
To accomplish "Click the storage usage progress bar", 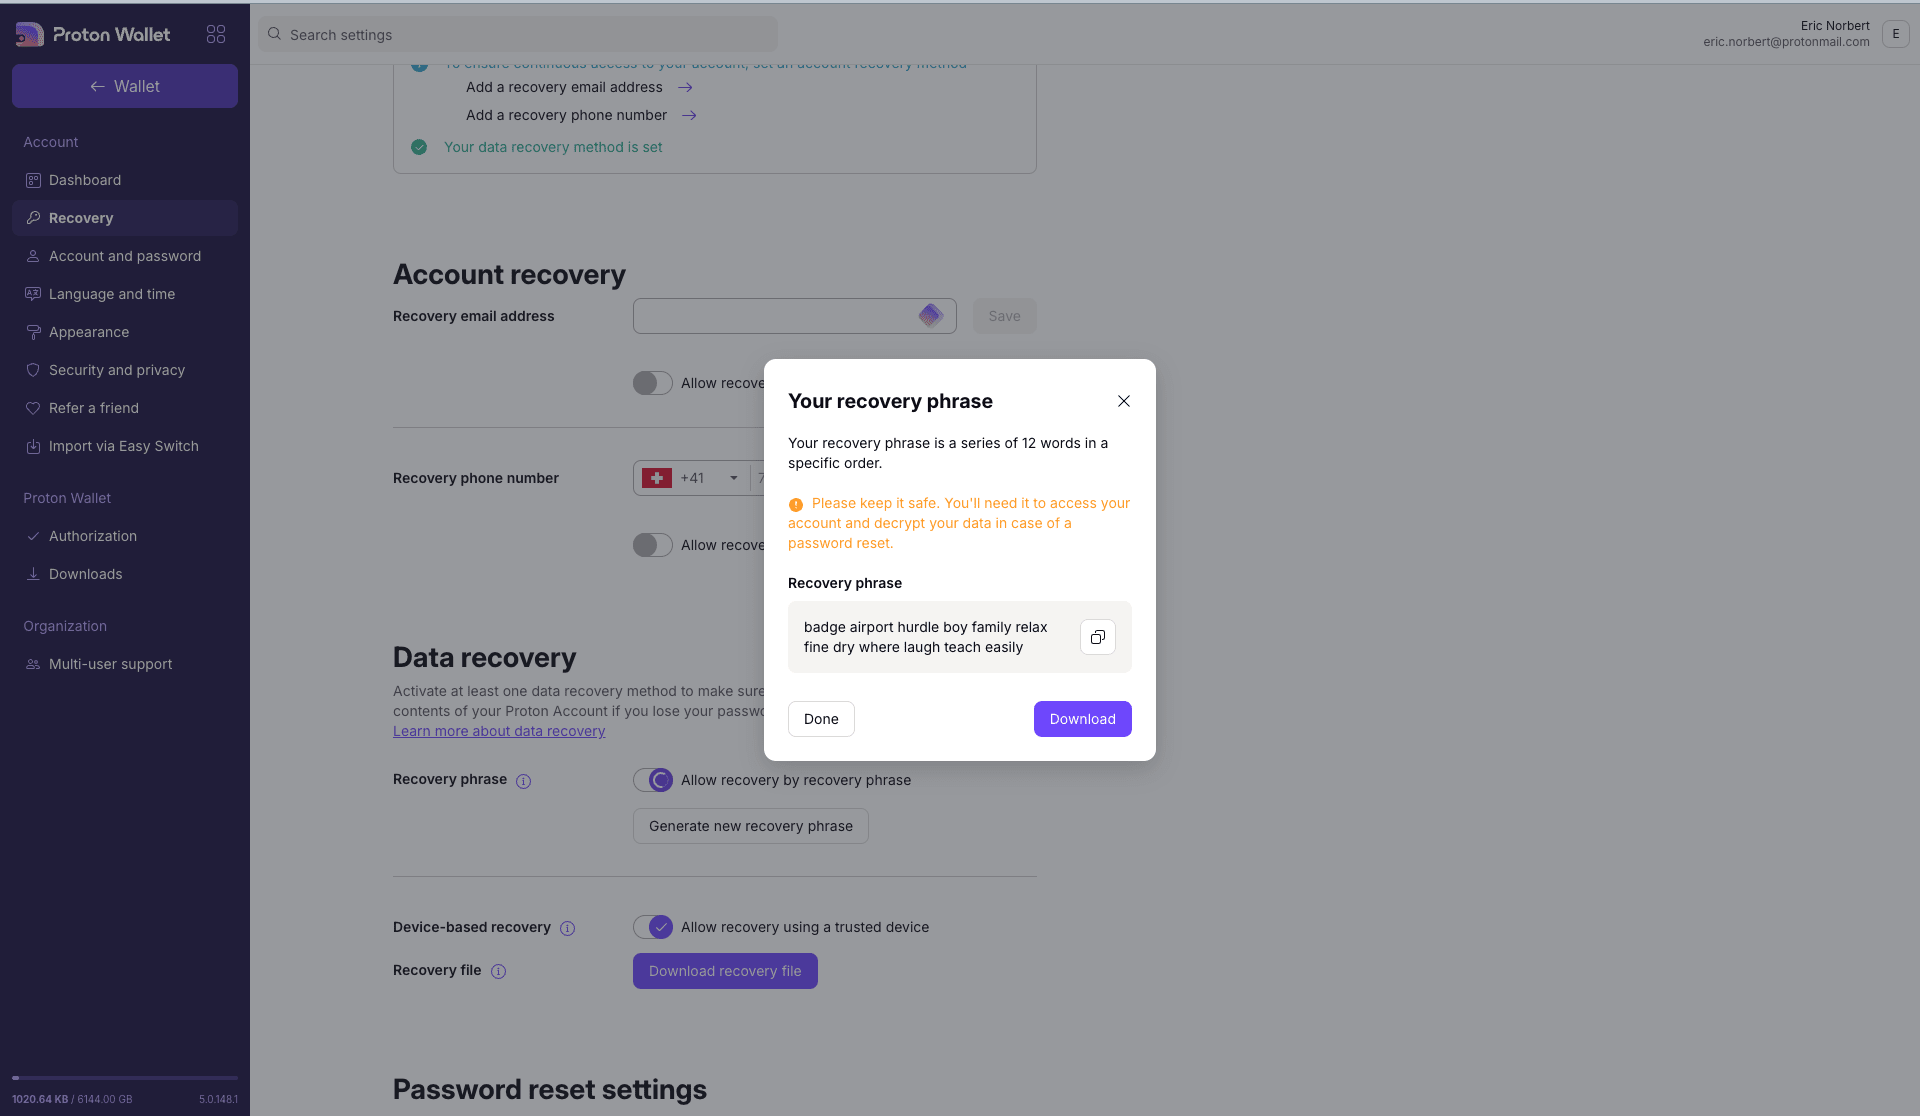I will [125, 1078].
